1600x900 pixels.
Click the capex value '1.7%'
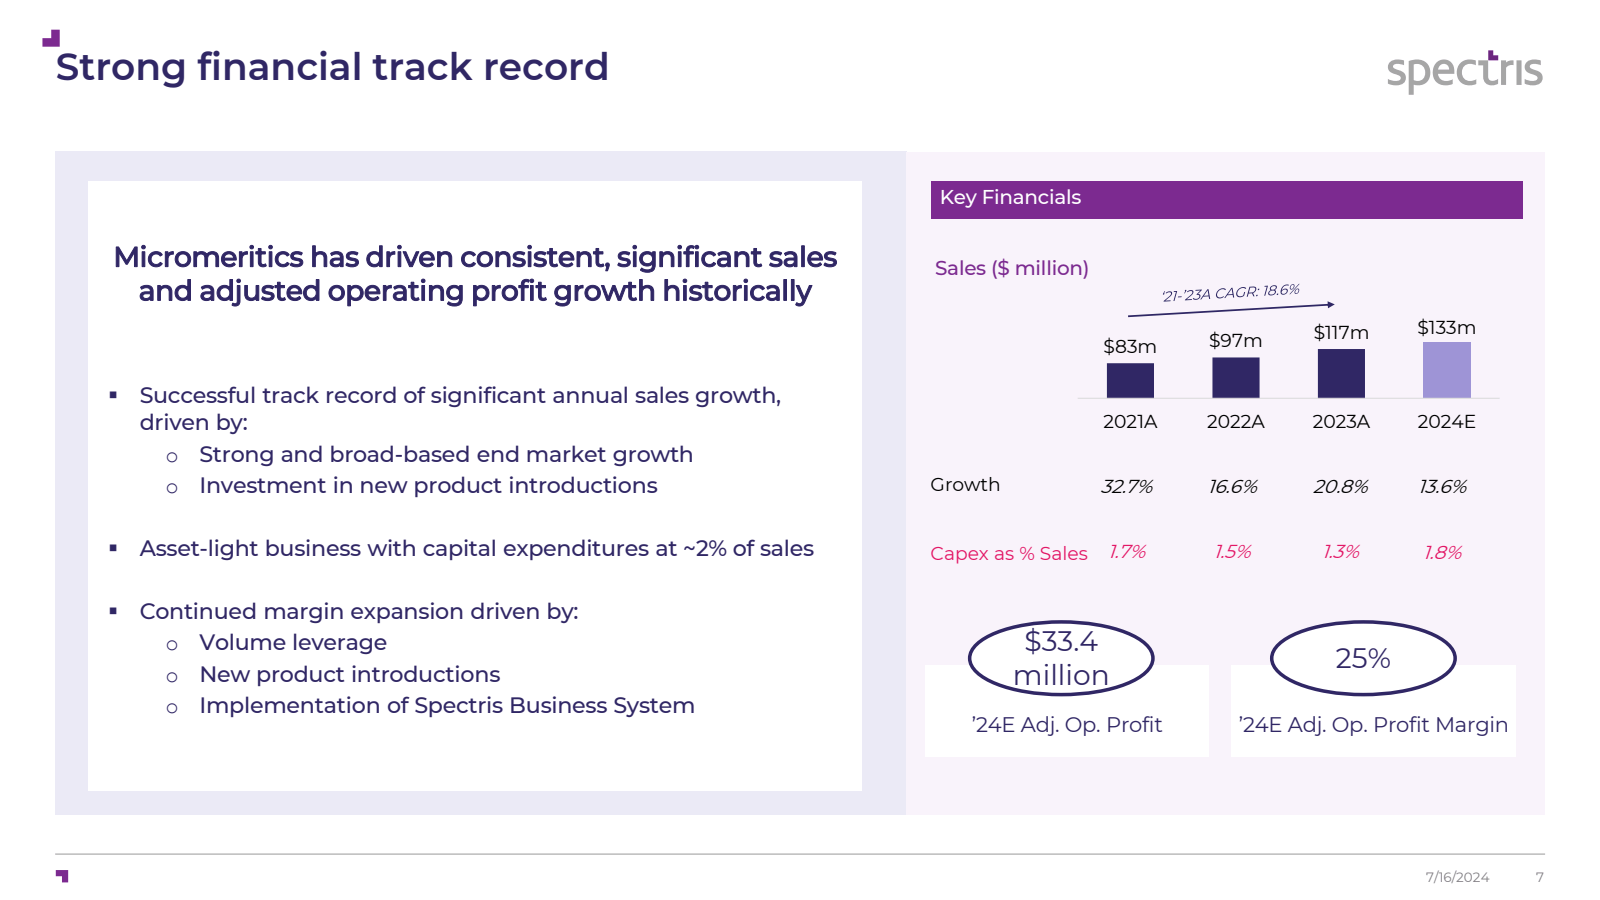click(1128, 552)
